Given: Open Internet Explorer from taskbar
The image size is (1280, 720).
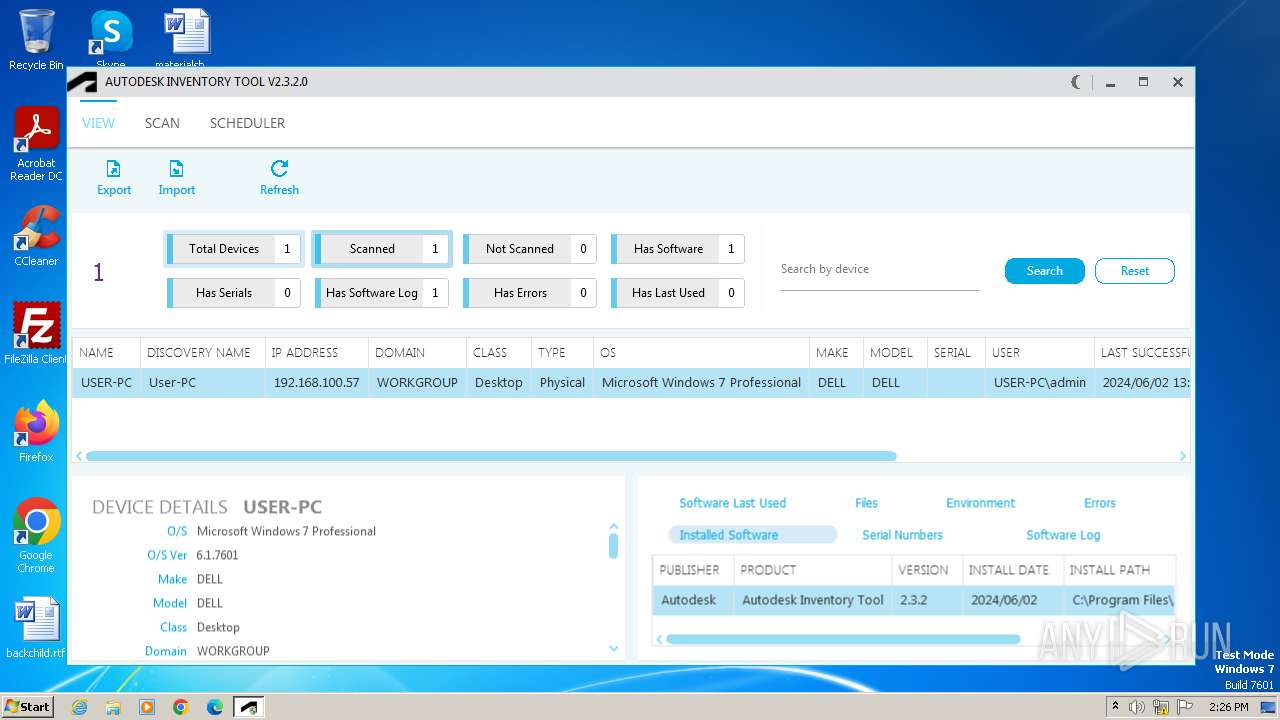Looking at the screenshot, I should click(79, 707).
